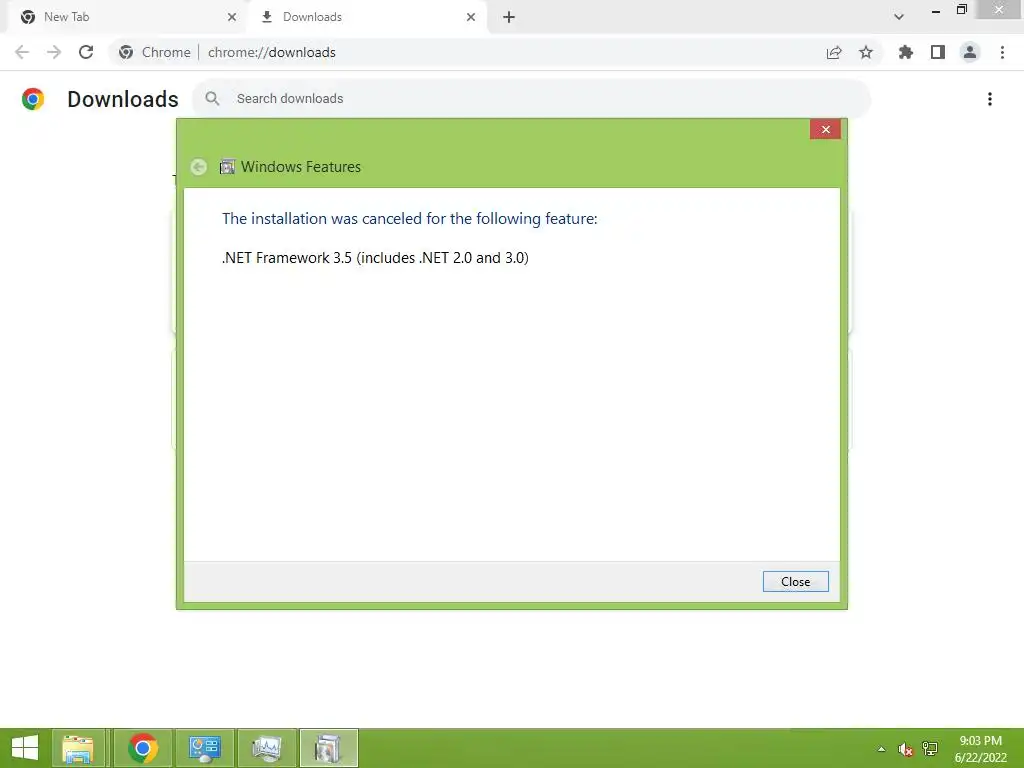Open the clock showing 9:03 PM
Image resolution: width=1024 pixels, height=768 pixels.
tap(980, 749)
